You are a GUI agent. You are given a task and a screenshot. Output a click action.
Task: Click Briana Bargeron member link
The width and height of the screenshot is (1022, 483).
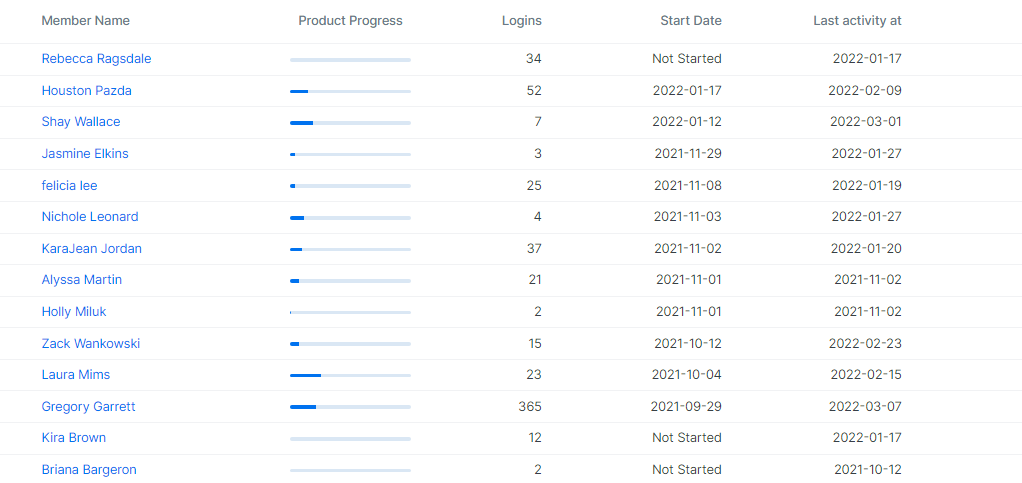coord(89,470)
